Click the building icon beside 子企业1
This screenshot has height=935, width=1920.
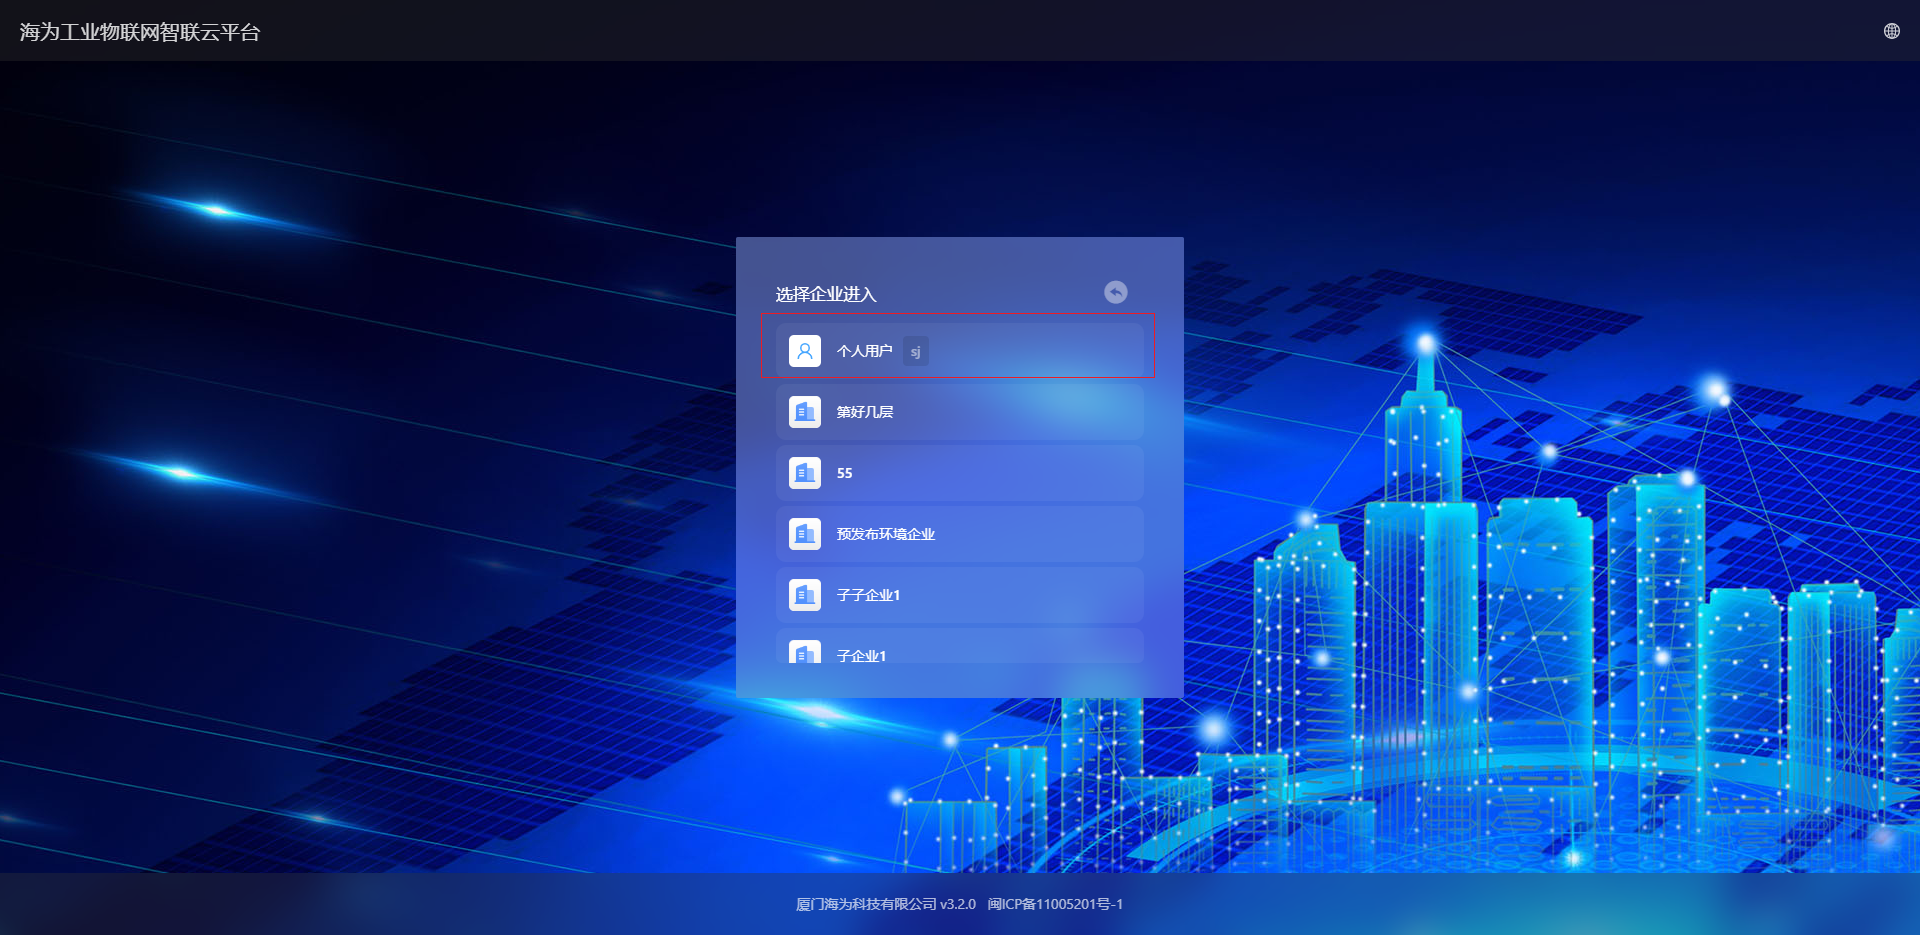805,653
